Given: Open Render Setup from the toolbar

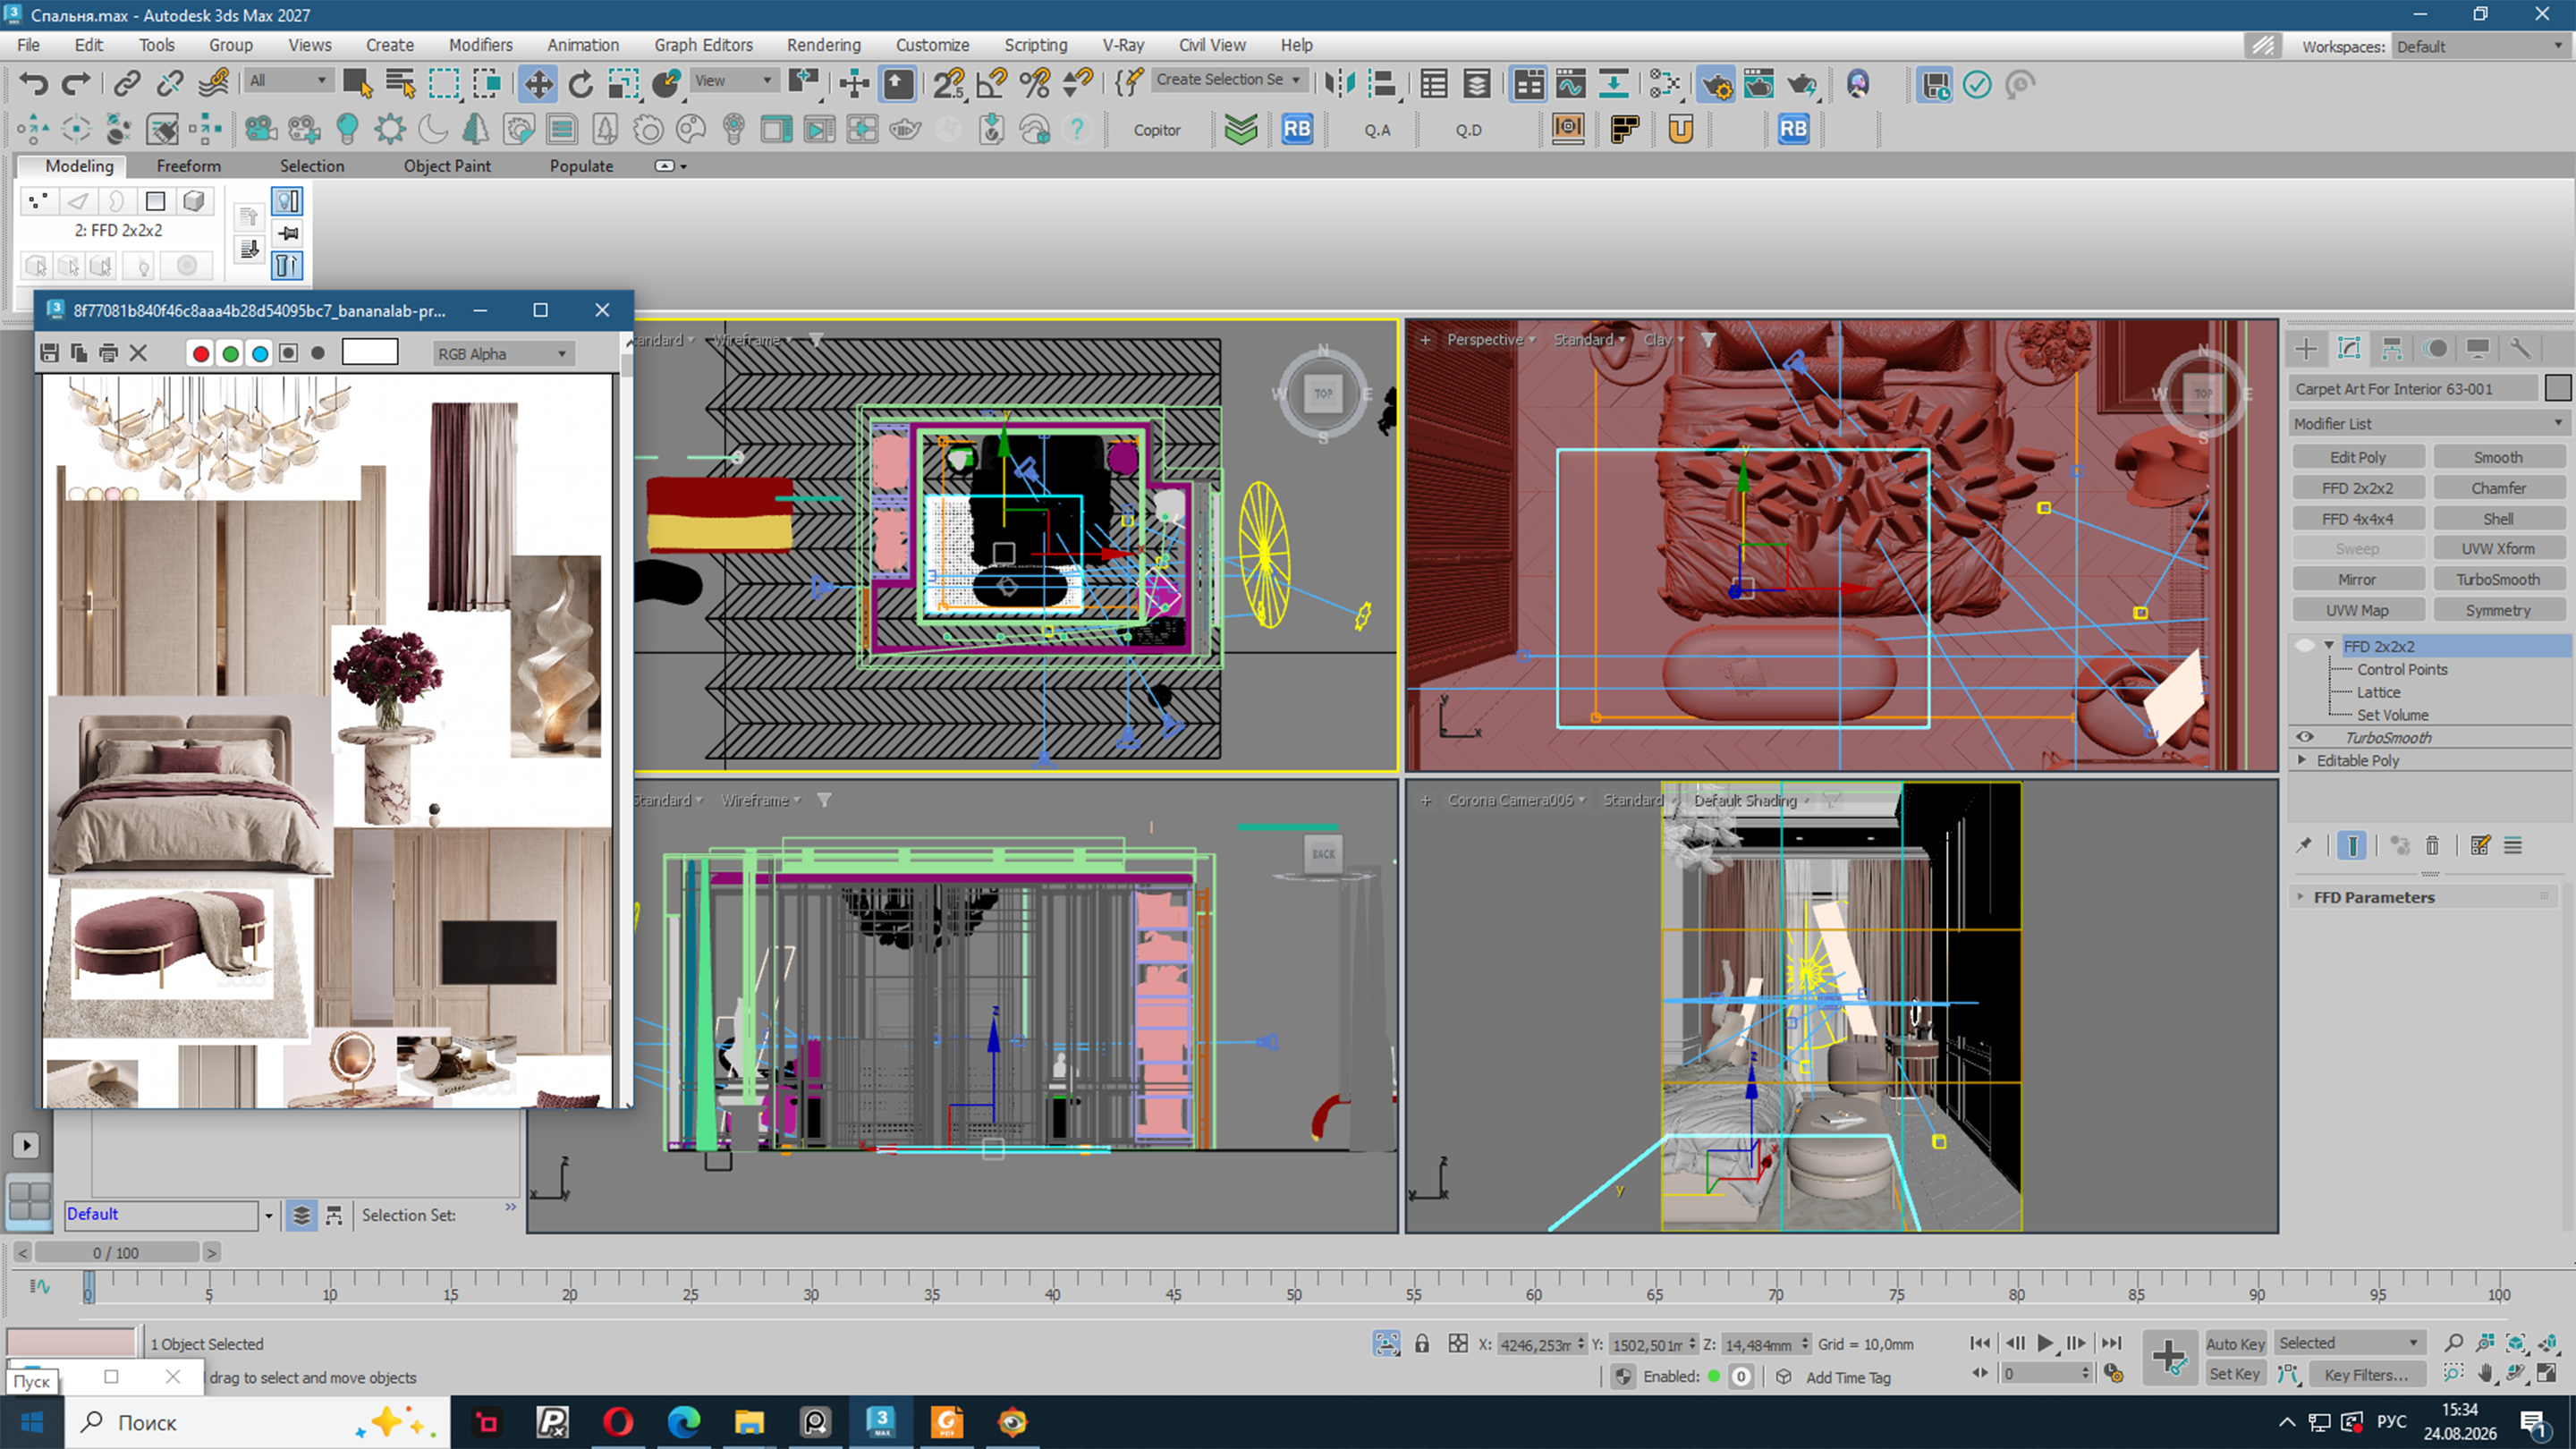Looking at the screenshot, I should click(1717, 84).
